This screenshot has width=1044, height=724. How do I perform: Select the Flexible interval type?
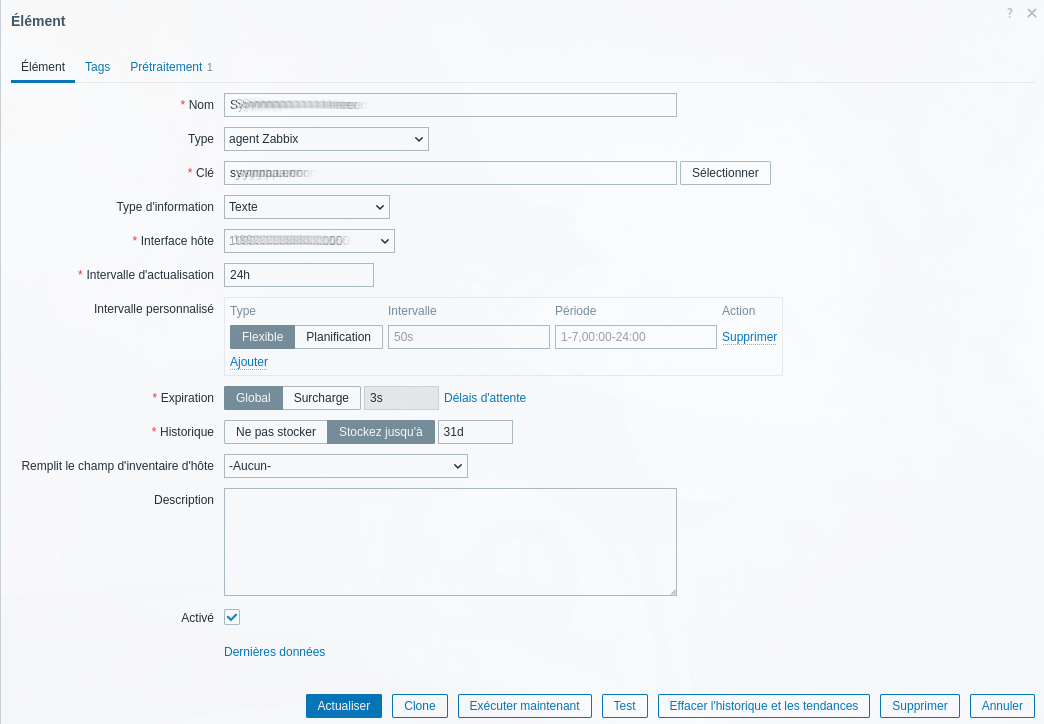(262, 337)
